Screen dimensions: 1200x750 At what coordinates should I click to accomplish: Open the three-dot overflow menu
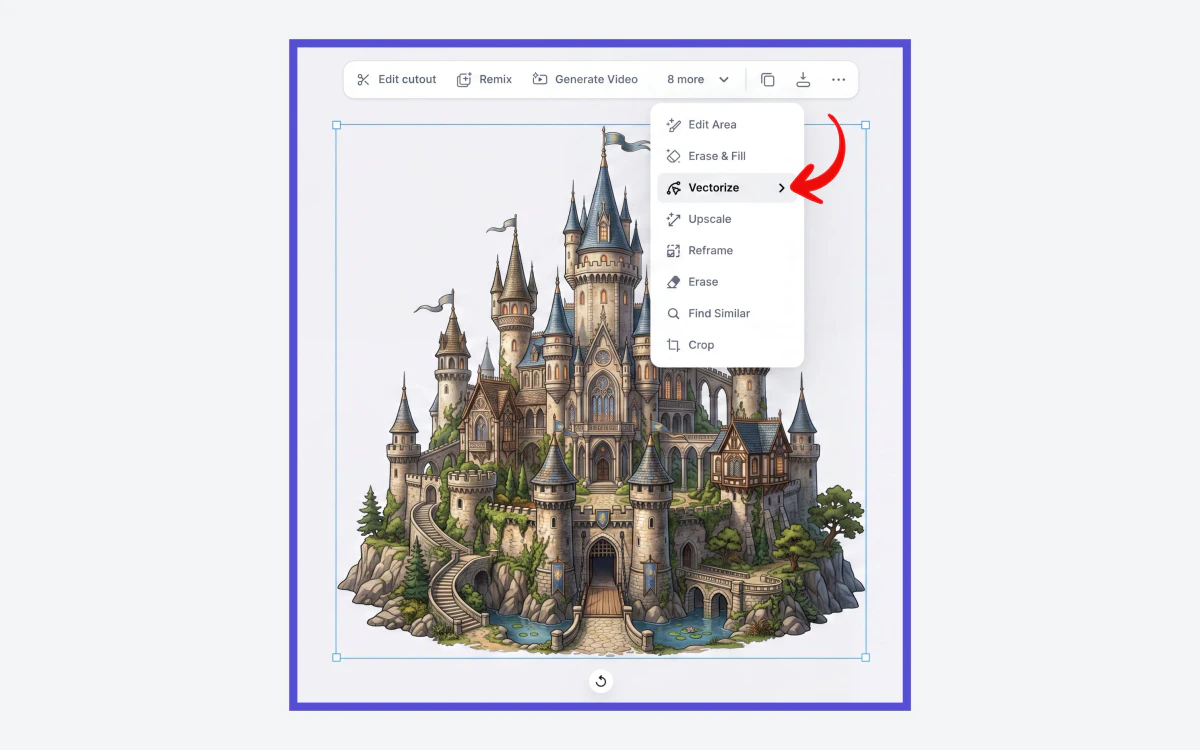click(x=838, y=79)
